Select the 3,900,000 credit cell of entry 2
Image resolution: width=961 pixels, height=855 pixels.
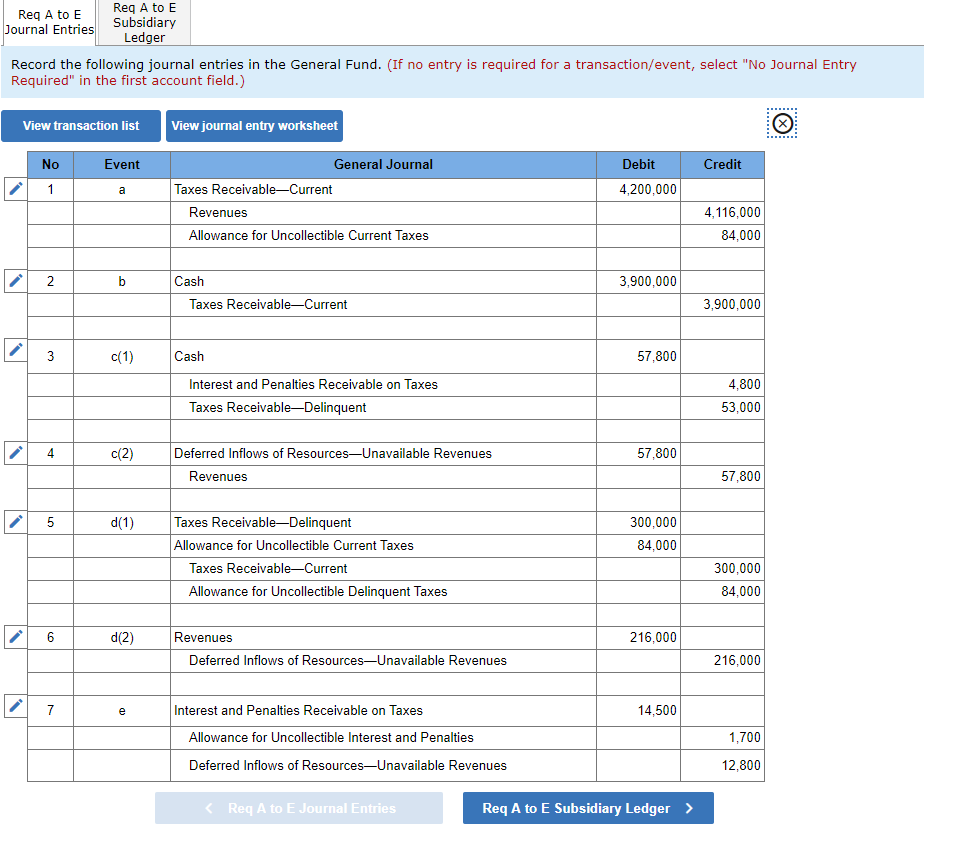pos(722,304)
